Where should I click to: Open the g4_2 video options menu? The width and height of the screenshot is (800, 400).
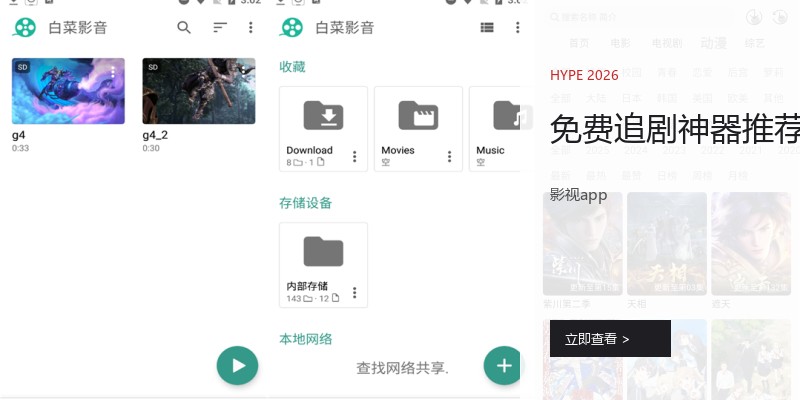click(244, 72)
